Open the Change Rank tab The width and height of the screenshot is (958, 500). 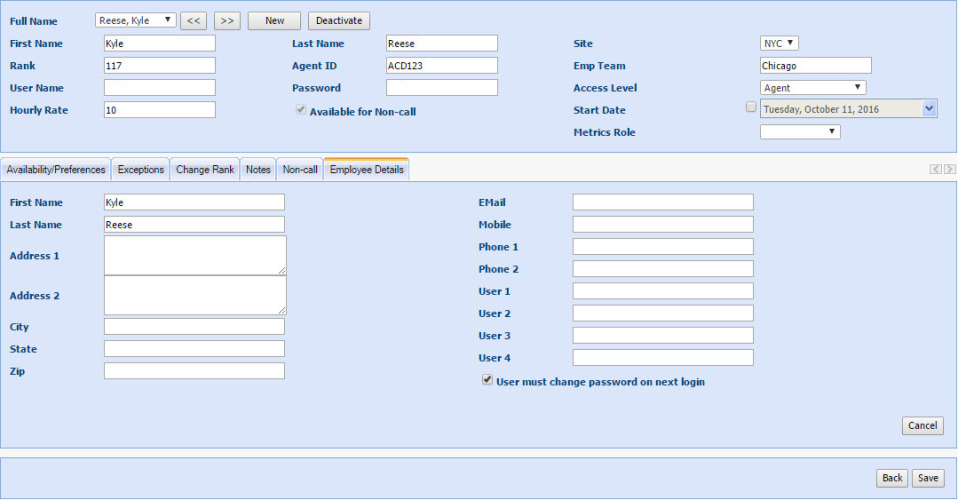[205, 170]
